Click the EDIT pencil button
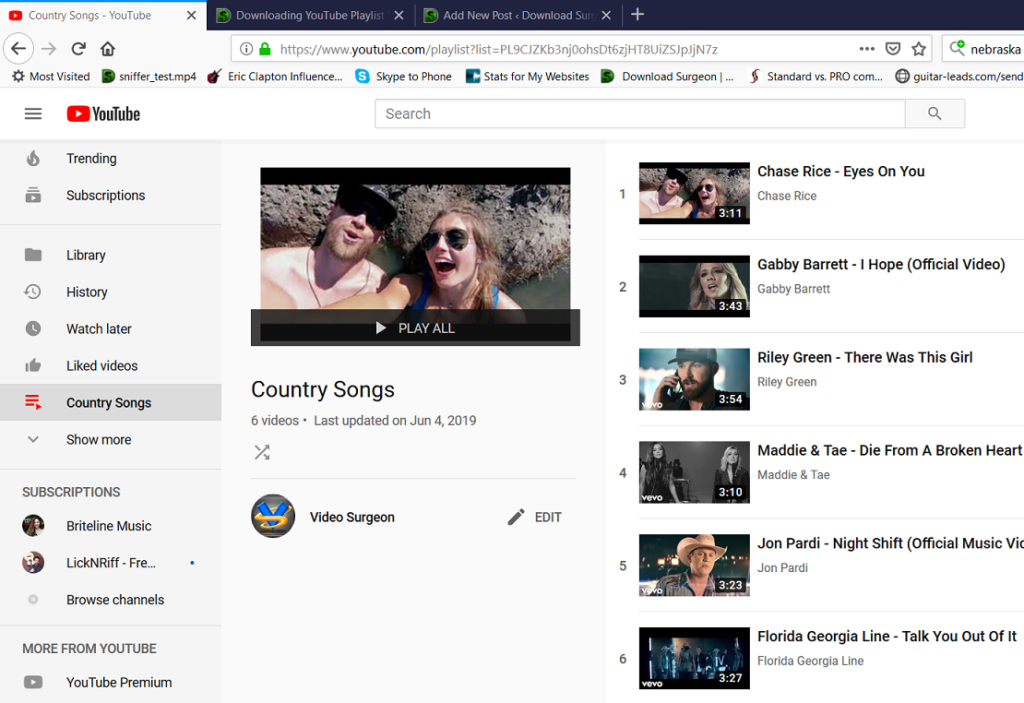Screen dimensions: 1024x703 [x=534, y=517]
